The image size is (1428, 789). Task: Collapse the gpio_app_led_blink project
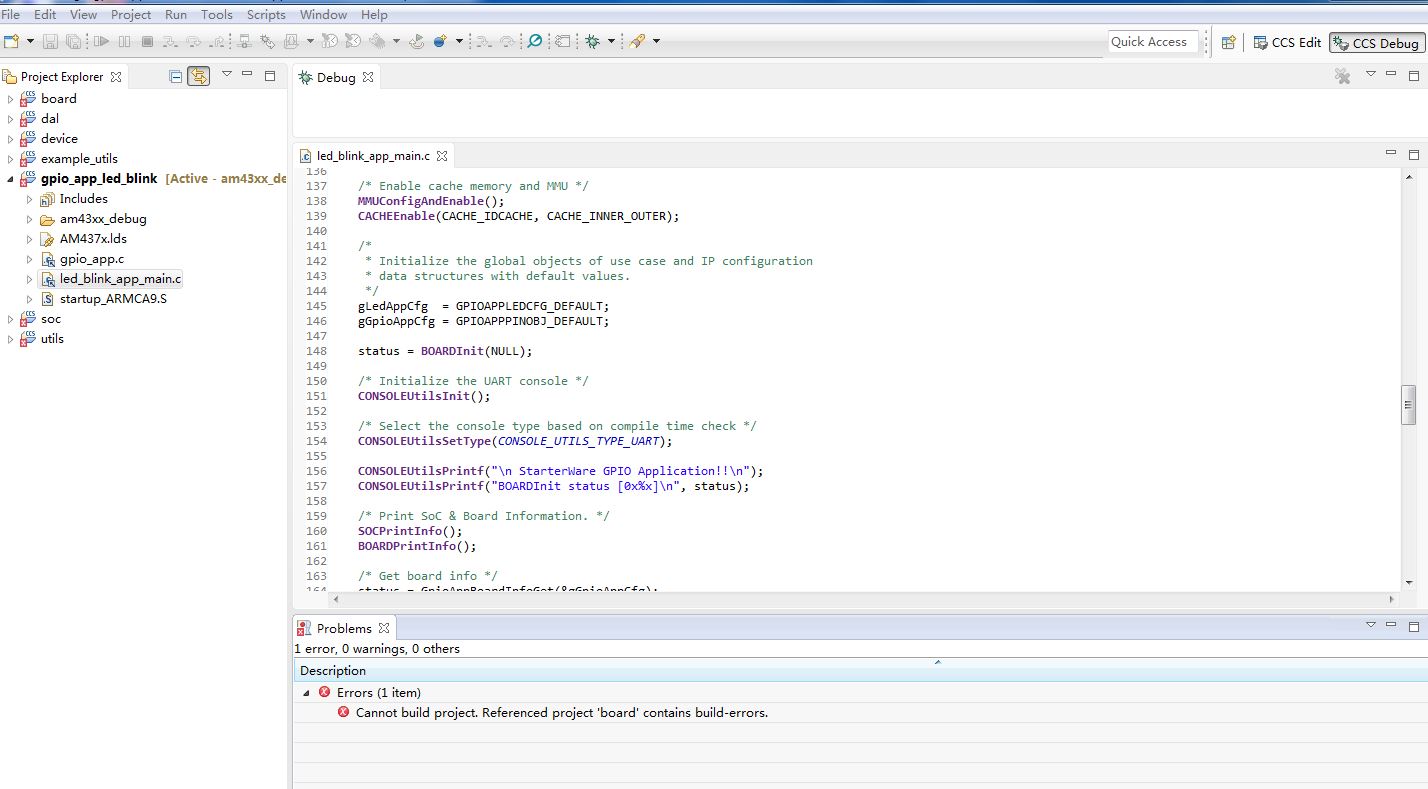point(11,179)
